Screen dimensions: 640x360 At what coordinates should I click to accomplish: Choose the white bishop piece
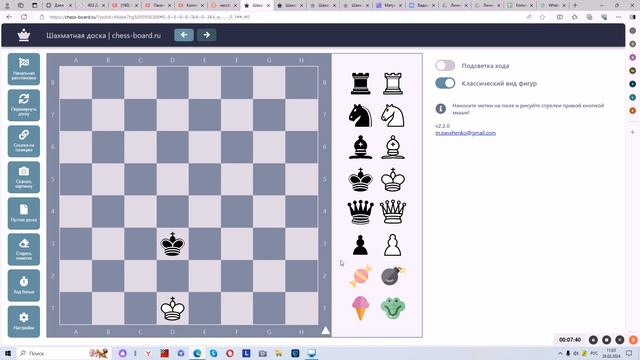click(393, 147)
